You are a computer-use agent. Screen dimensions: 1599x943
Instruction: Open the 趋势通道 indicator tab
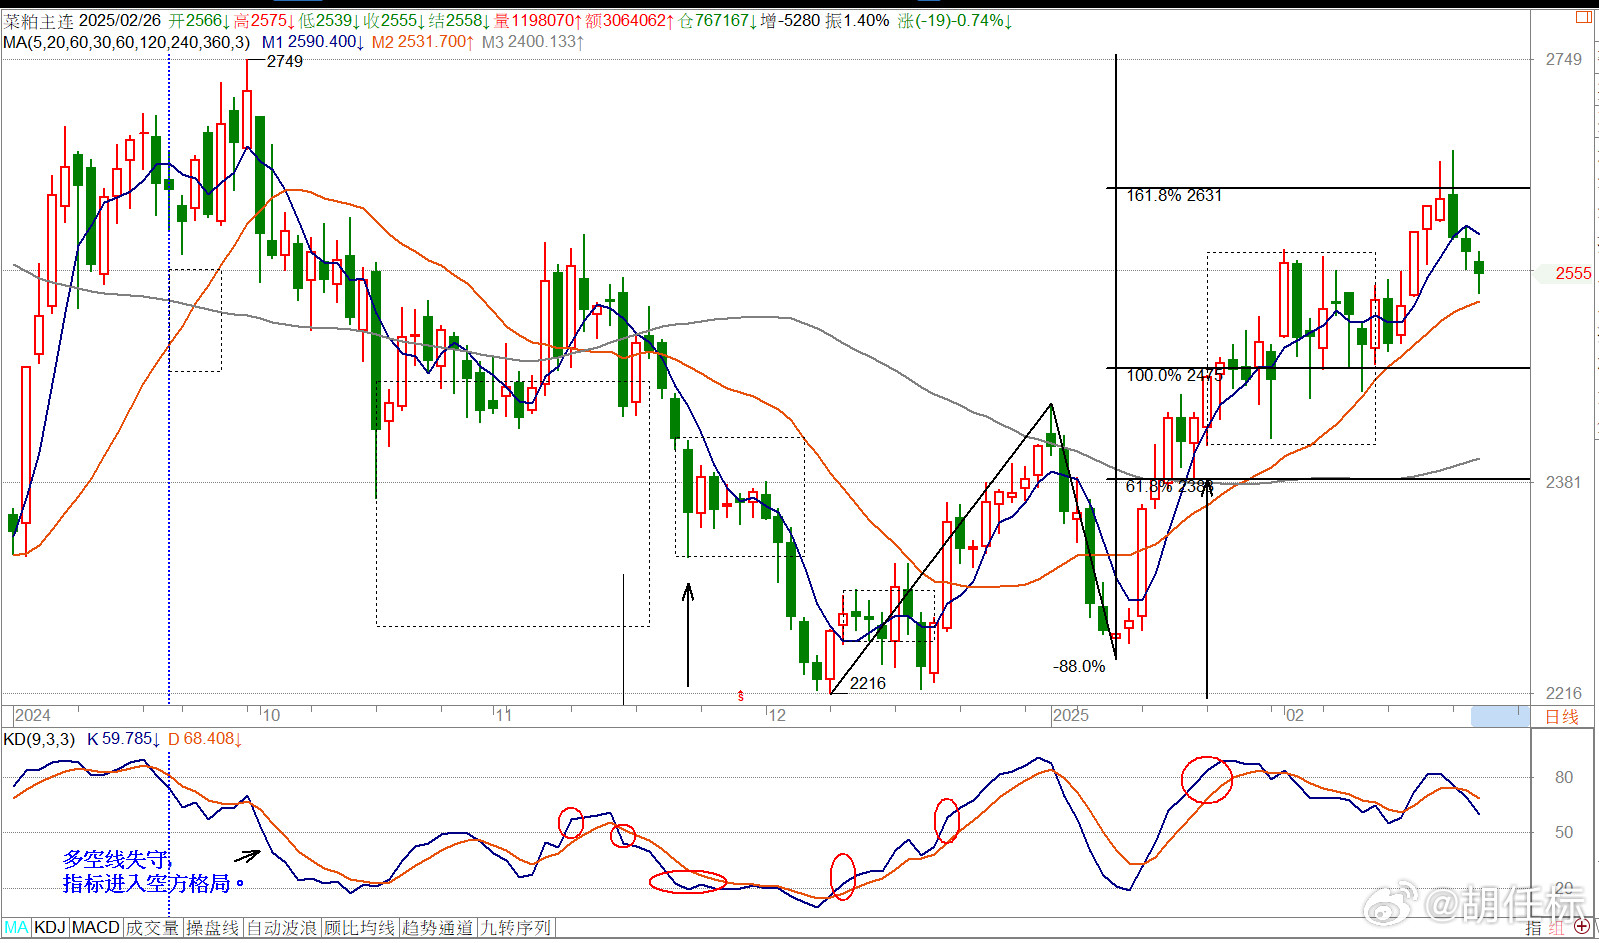438,928
